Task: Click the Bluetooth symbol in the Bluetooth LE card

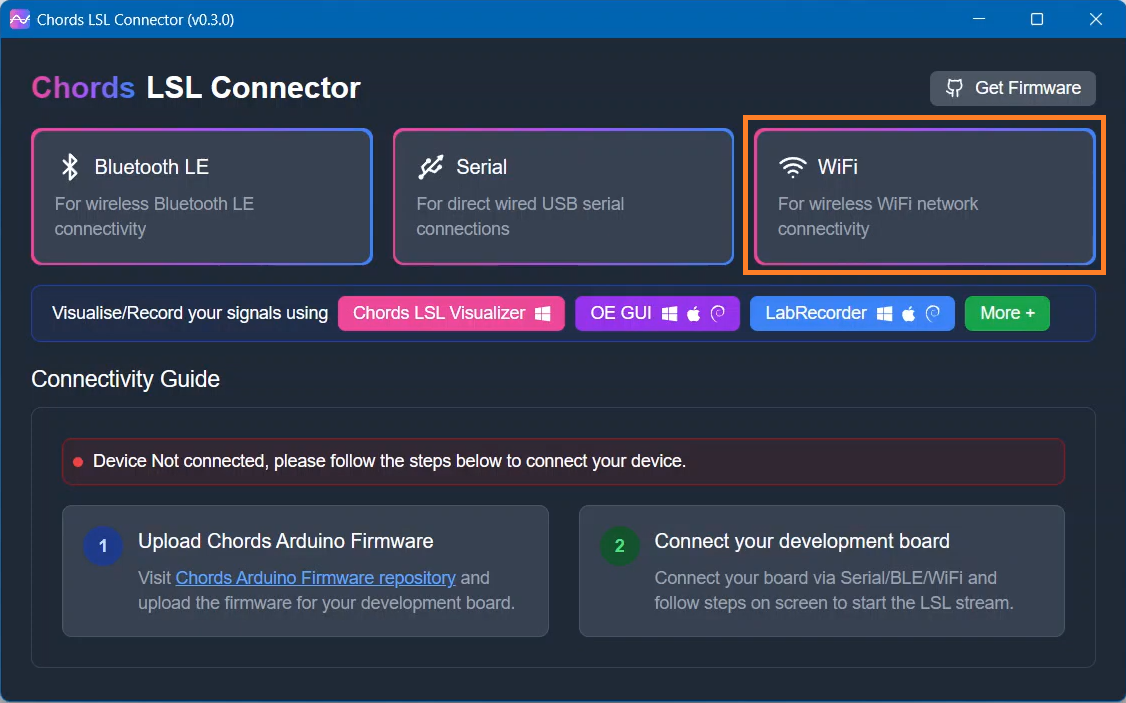Action: click(69, 167)
